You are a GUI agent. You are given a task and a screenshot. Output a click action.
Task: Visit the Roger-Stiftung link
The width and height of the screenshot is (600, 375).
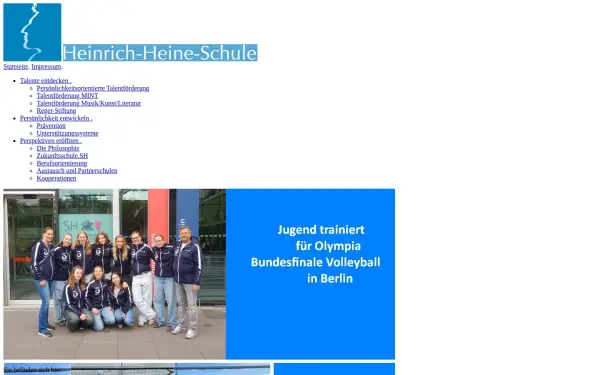pyautogui.click(x=56, y=111)
